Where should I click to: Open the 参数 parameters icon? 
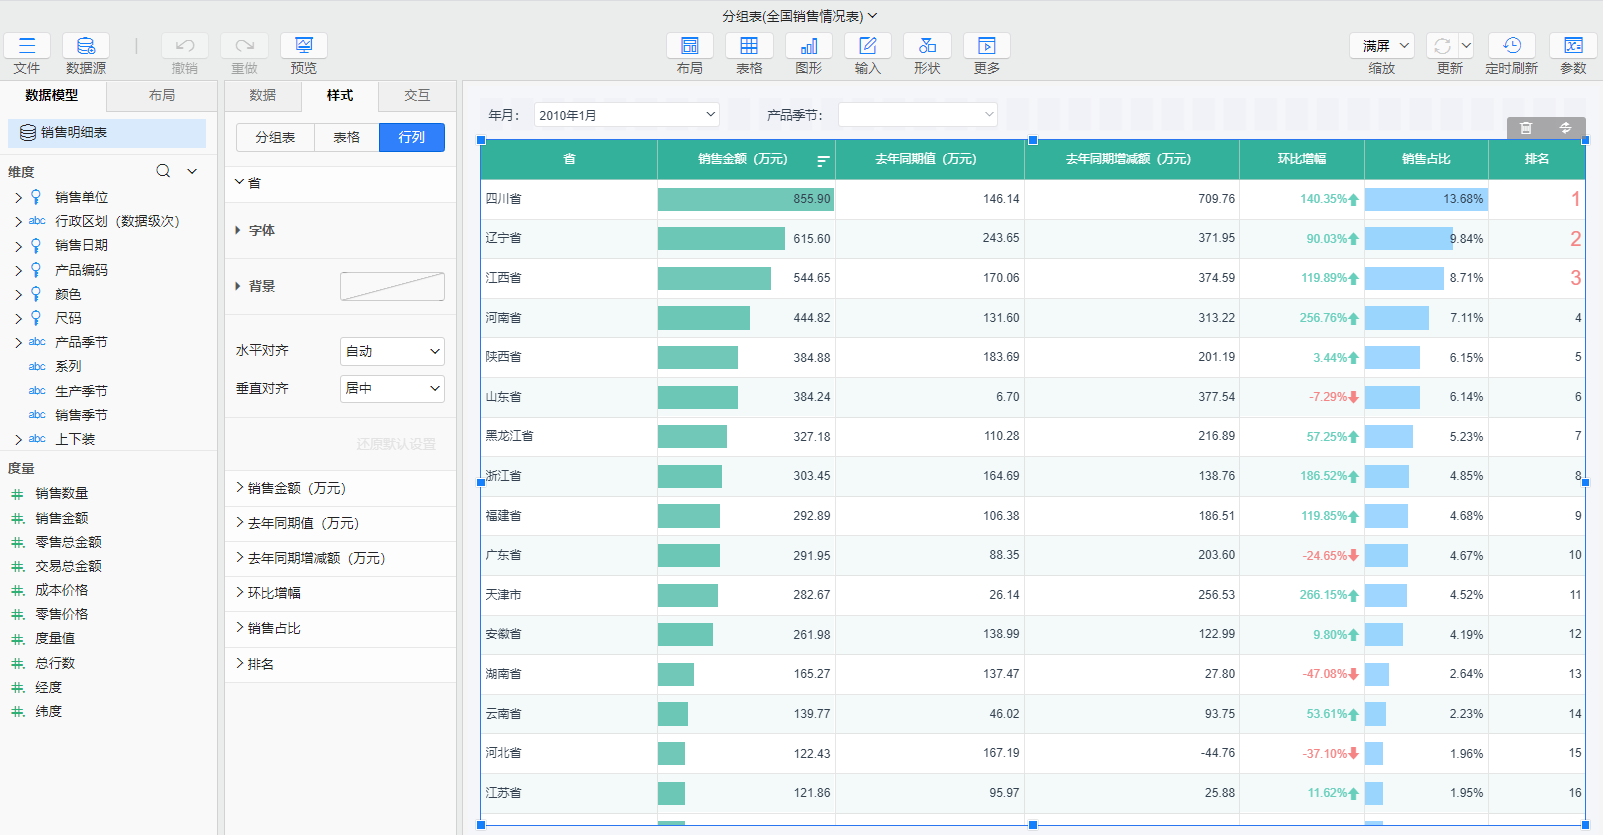click(1573, 46)
